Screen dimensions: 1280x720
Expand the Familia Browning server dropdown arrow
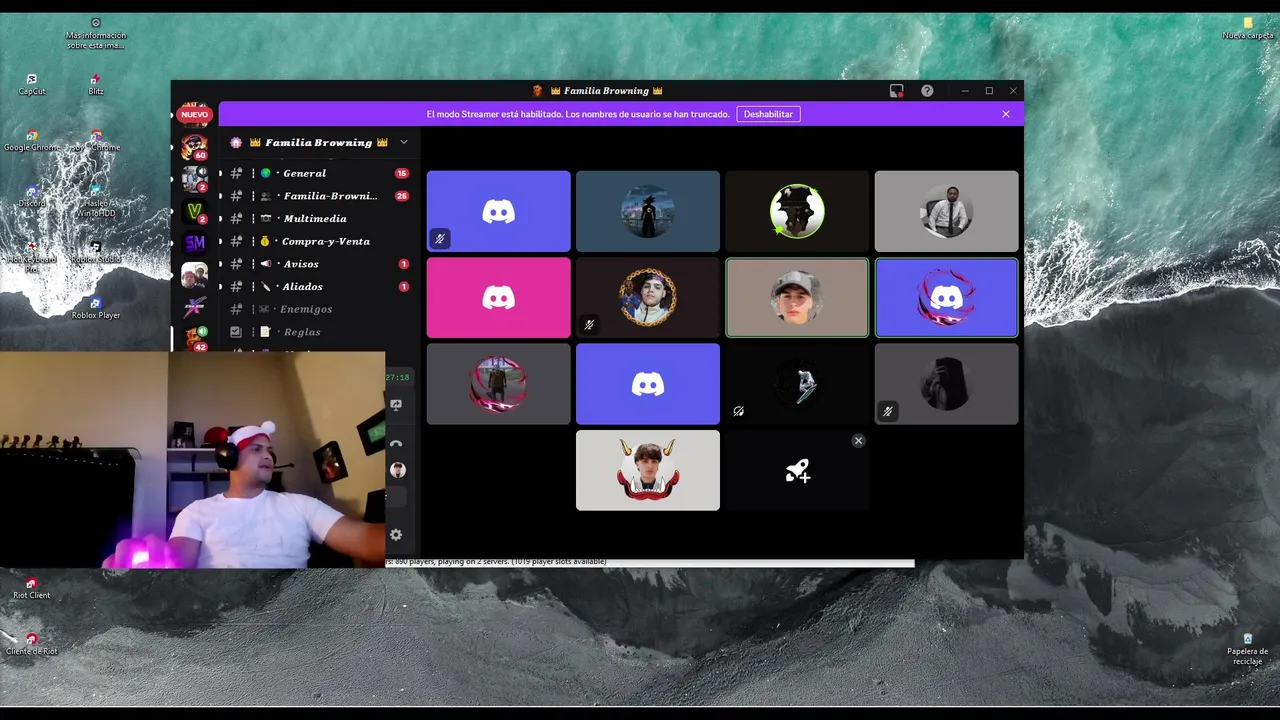[404, 142]
